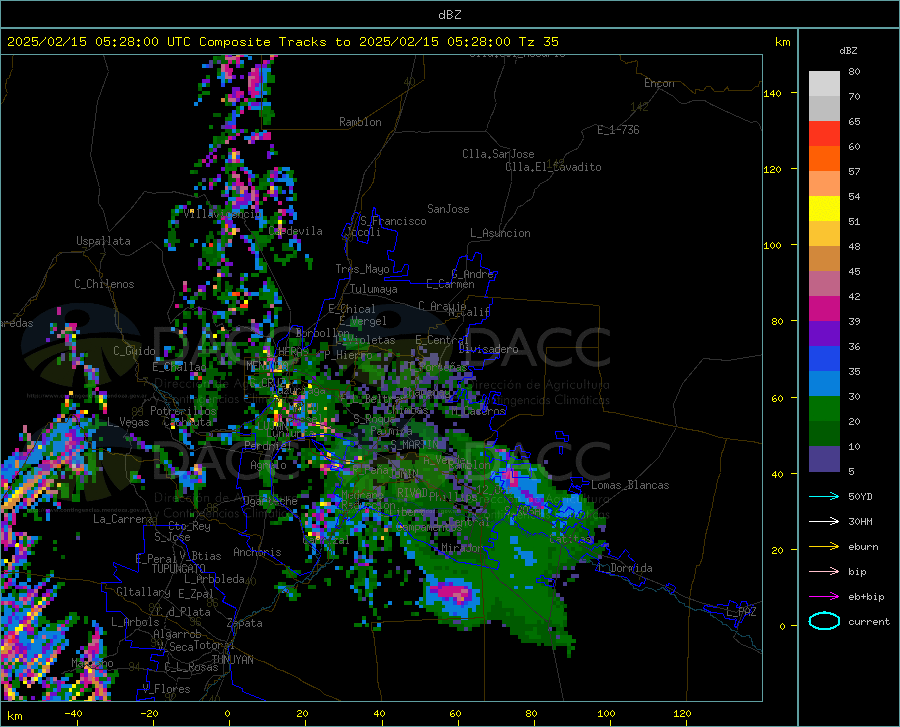Select the mauve 45-42 dBZ swatch
The image size is (900, 727).
click(x=824, y=283)
